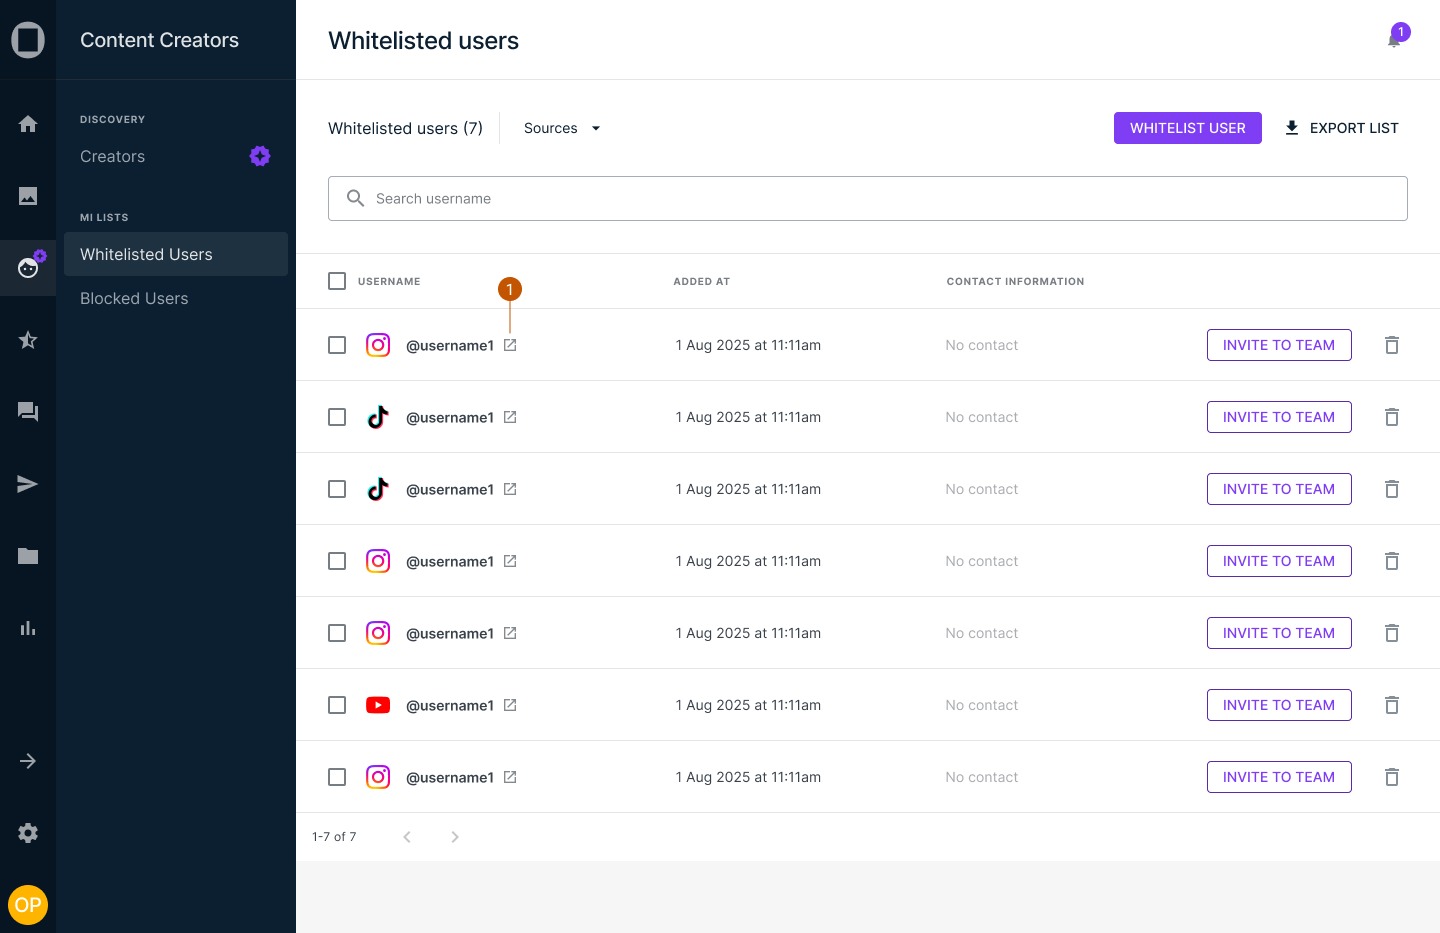Screen dimensions: 1440x933
Task: Open the chat messages sidebar icon
Action: pyautogui.click(x=28, y=412)
